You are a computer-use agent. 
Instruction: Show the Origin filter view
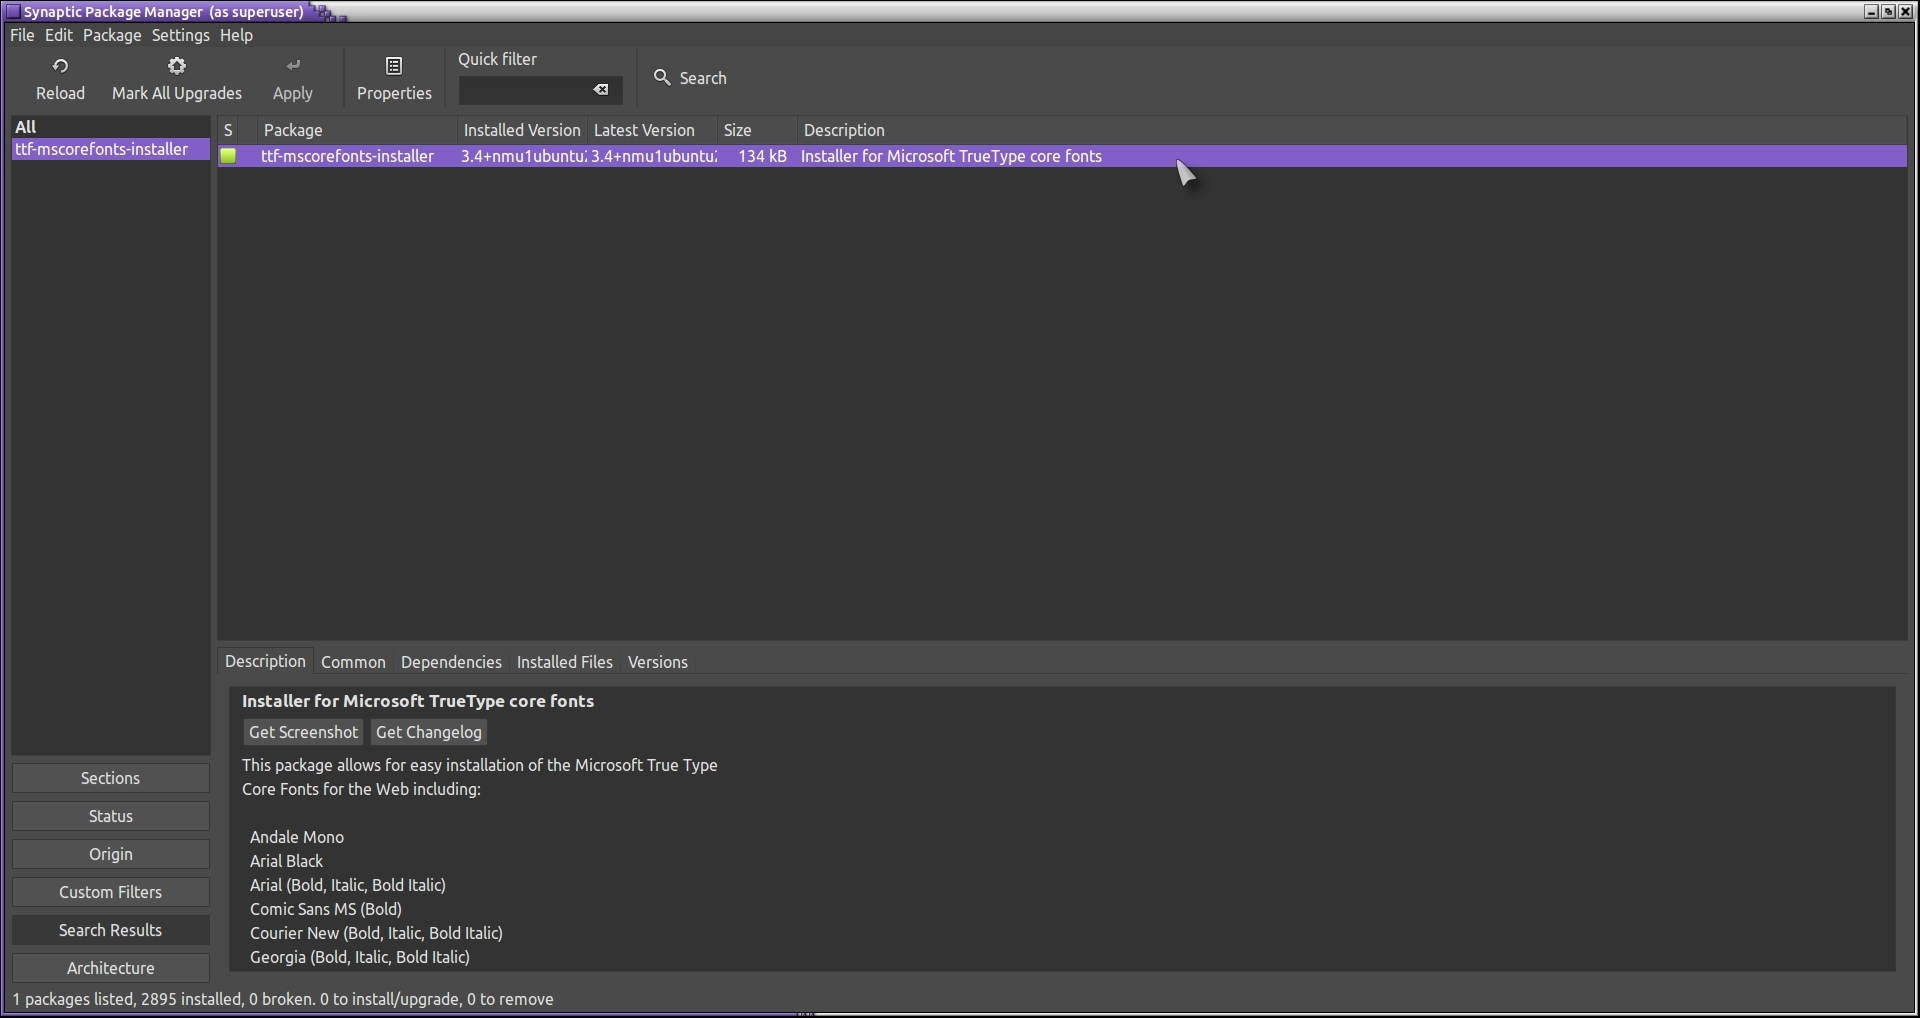click(x=111, y=854)
